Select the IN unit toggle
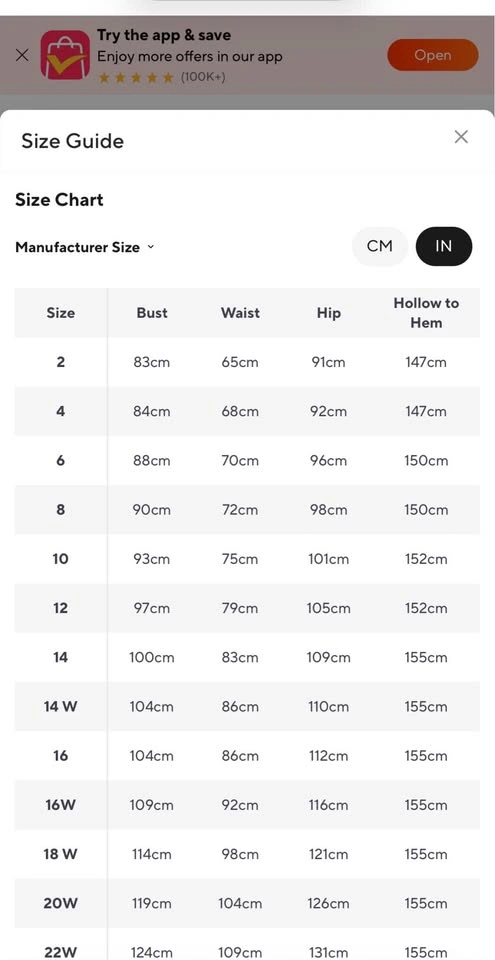 point(444,246)
